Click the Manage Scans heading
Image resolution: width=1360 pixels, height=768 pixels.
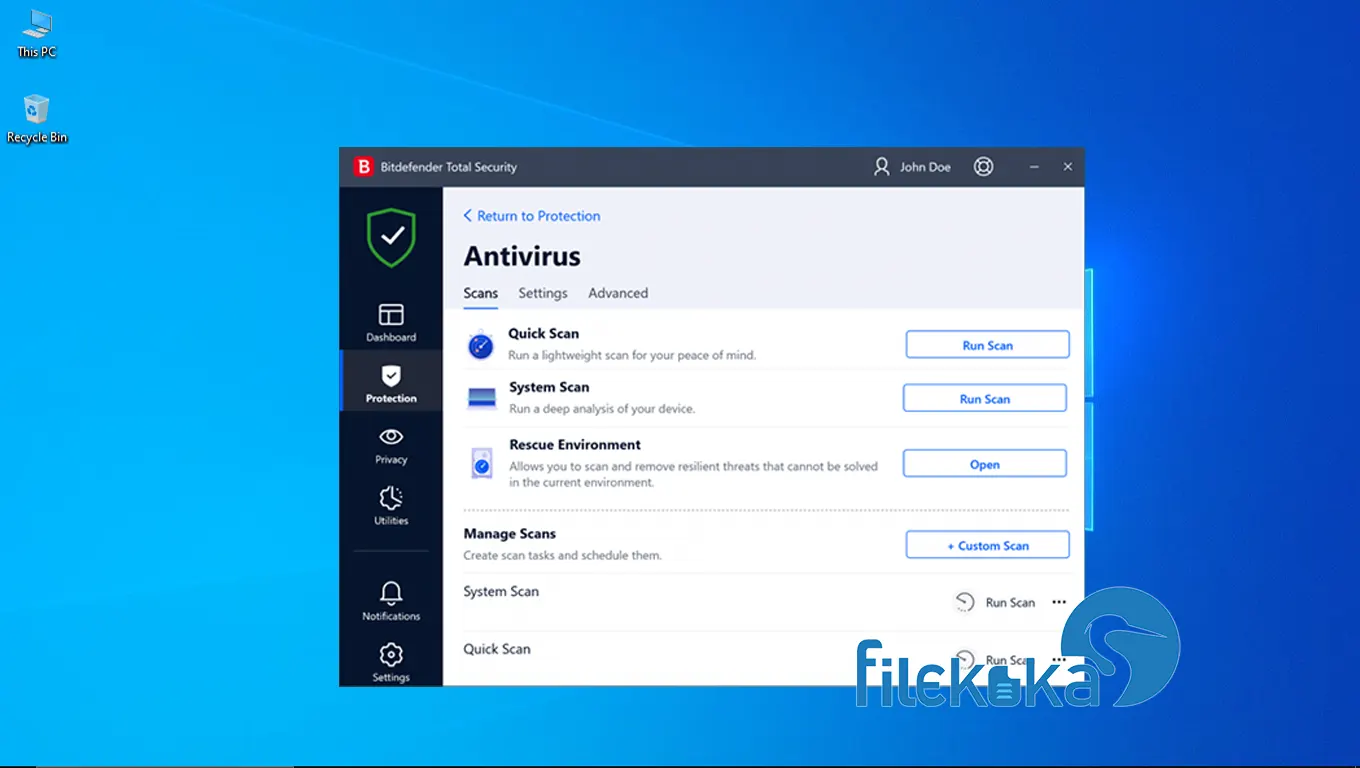pyautogui.click(x=510, y=534)
